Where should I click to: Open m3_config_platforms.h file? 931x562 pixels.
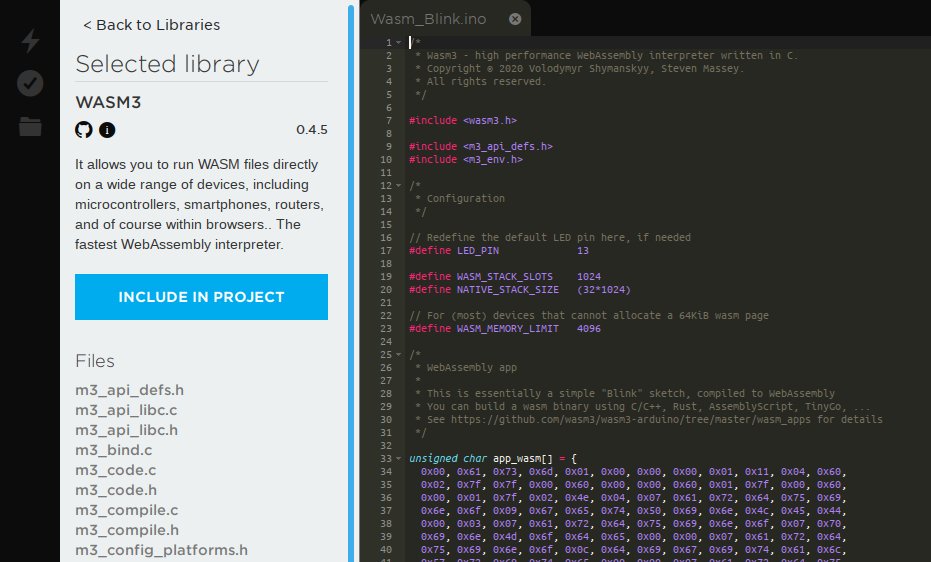162,551
